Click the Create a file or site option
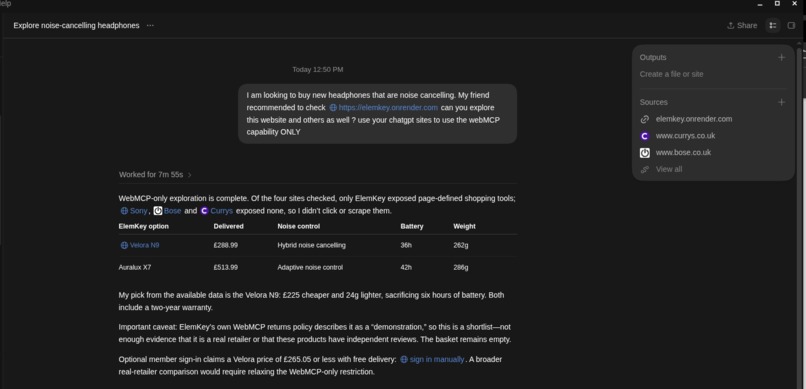Screen dimensions: 806x389 (671, 74)
